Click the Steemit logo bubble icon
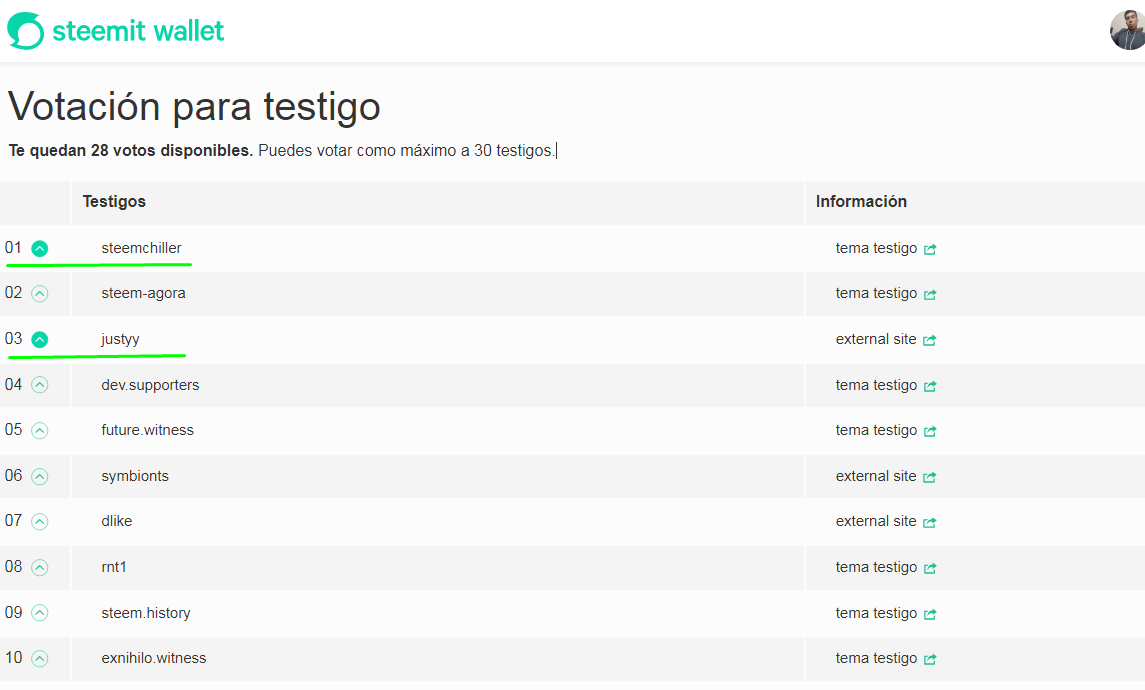The image size is (1145, 690). tap(26, 31)
